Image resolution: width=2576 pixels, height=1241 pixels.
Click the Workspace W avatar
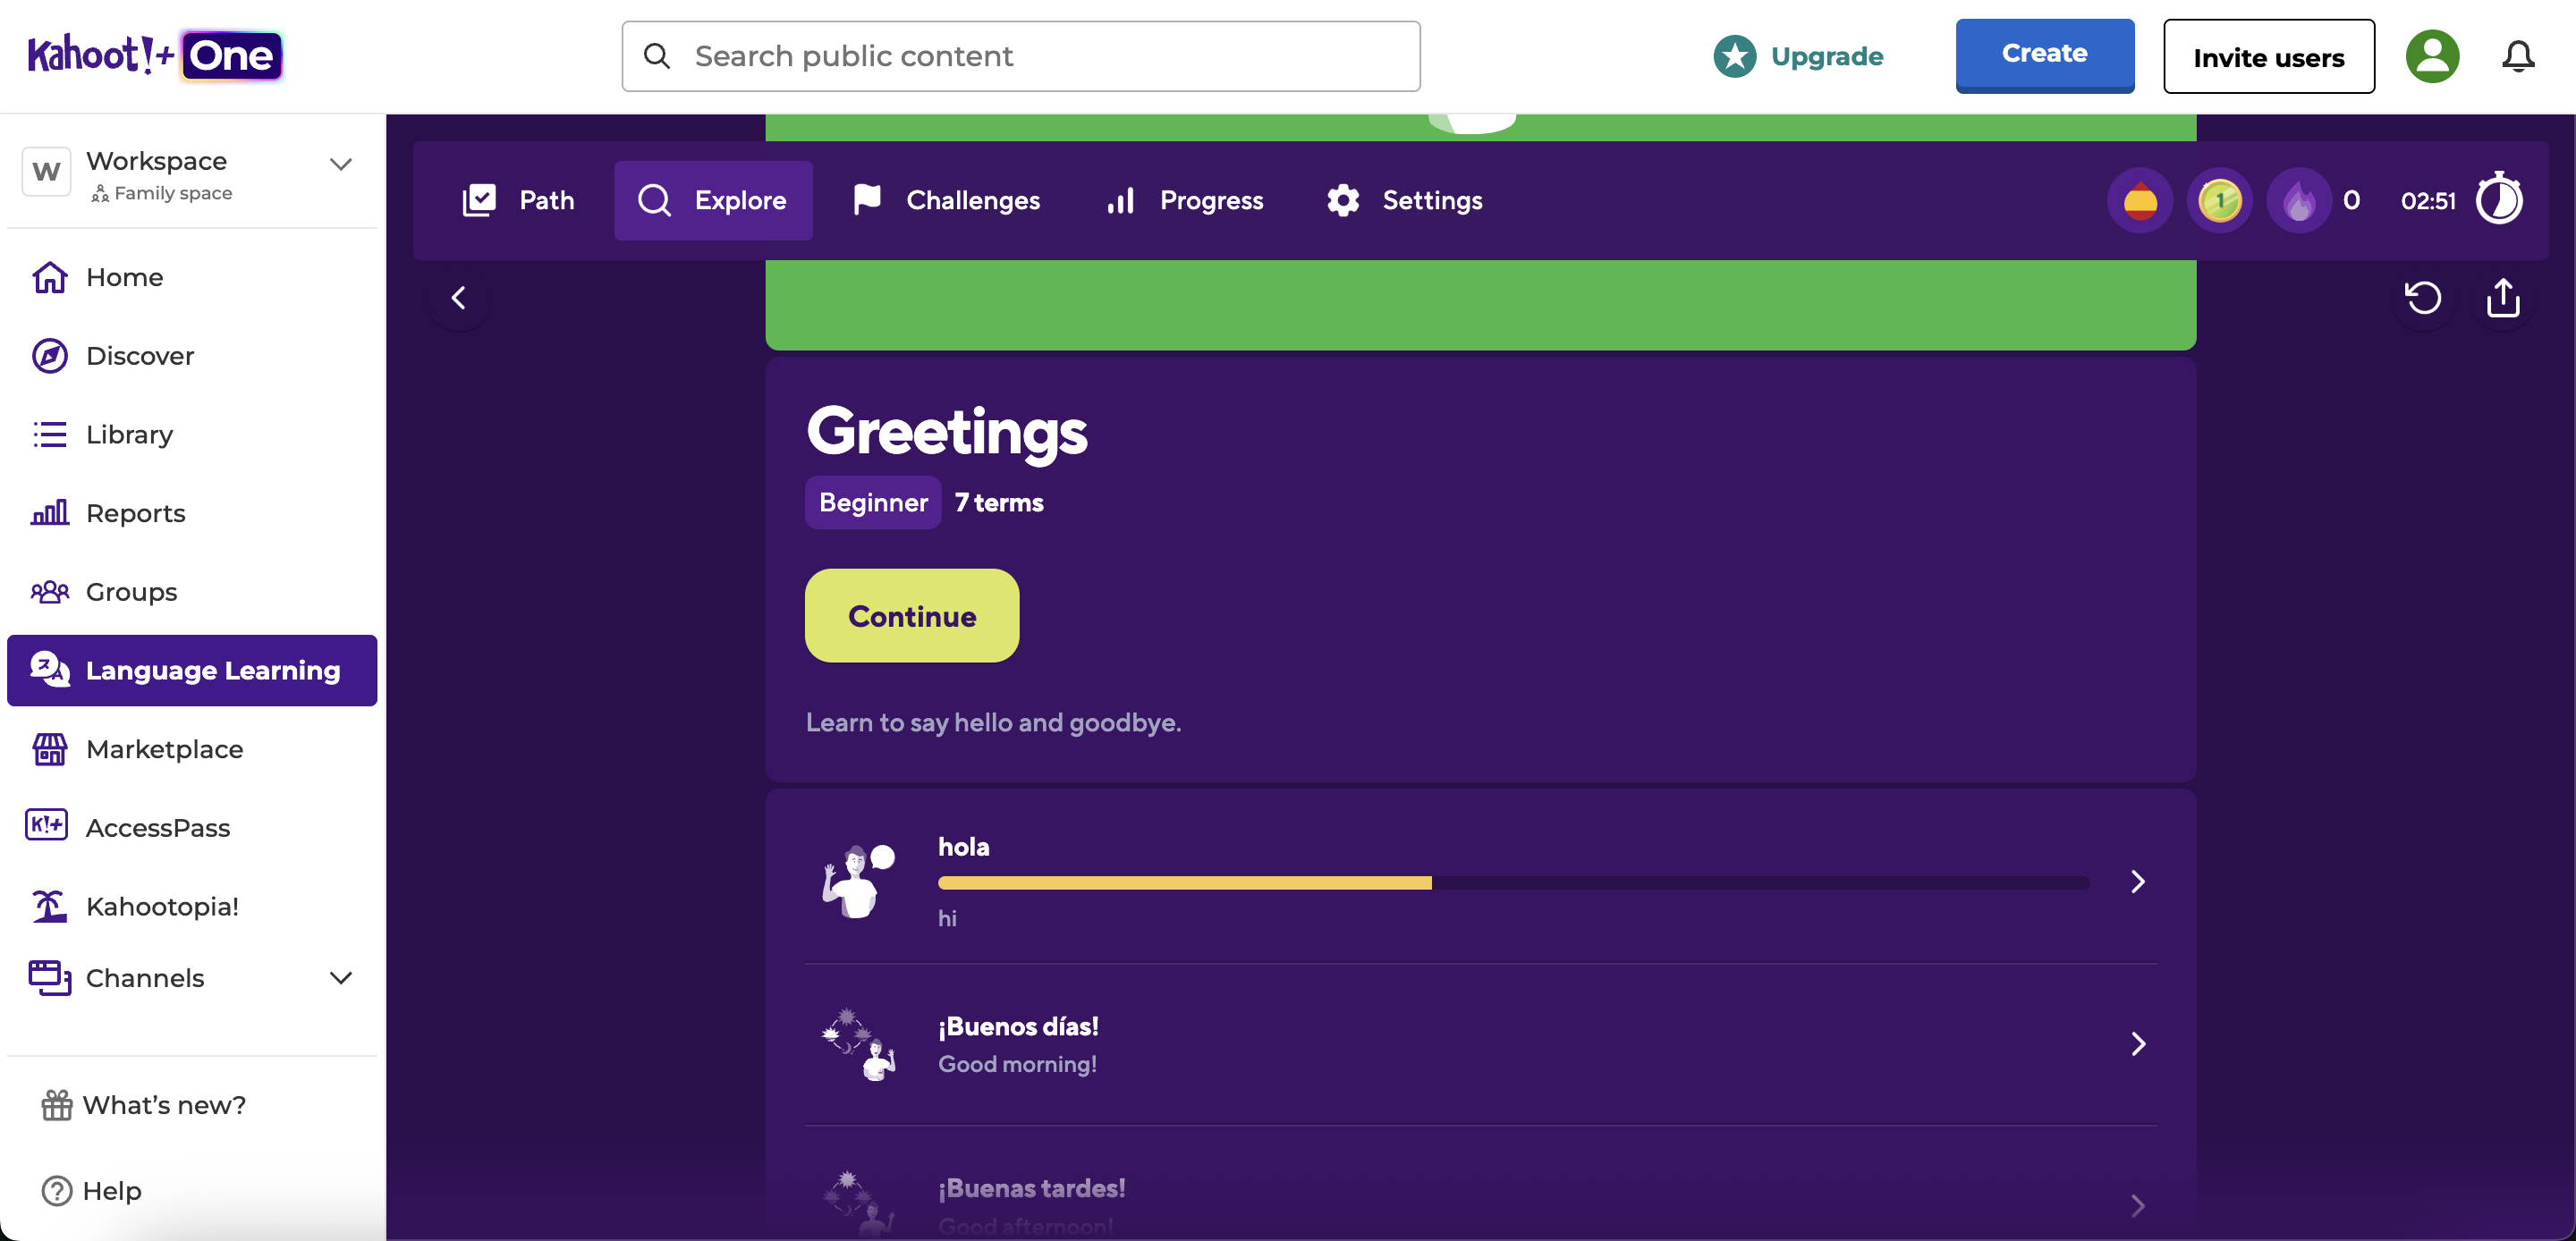[46, 172]
